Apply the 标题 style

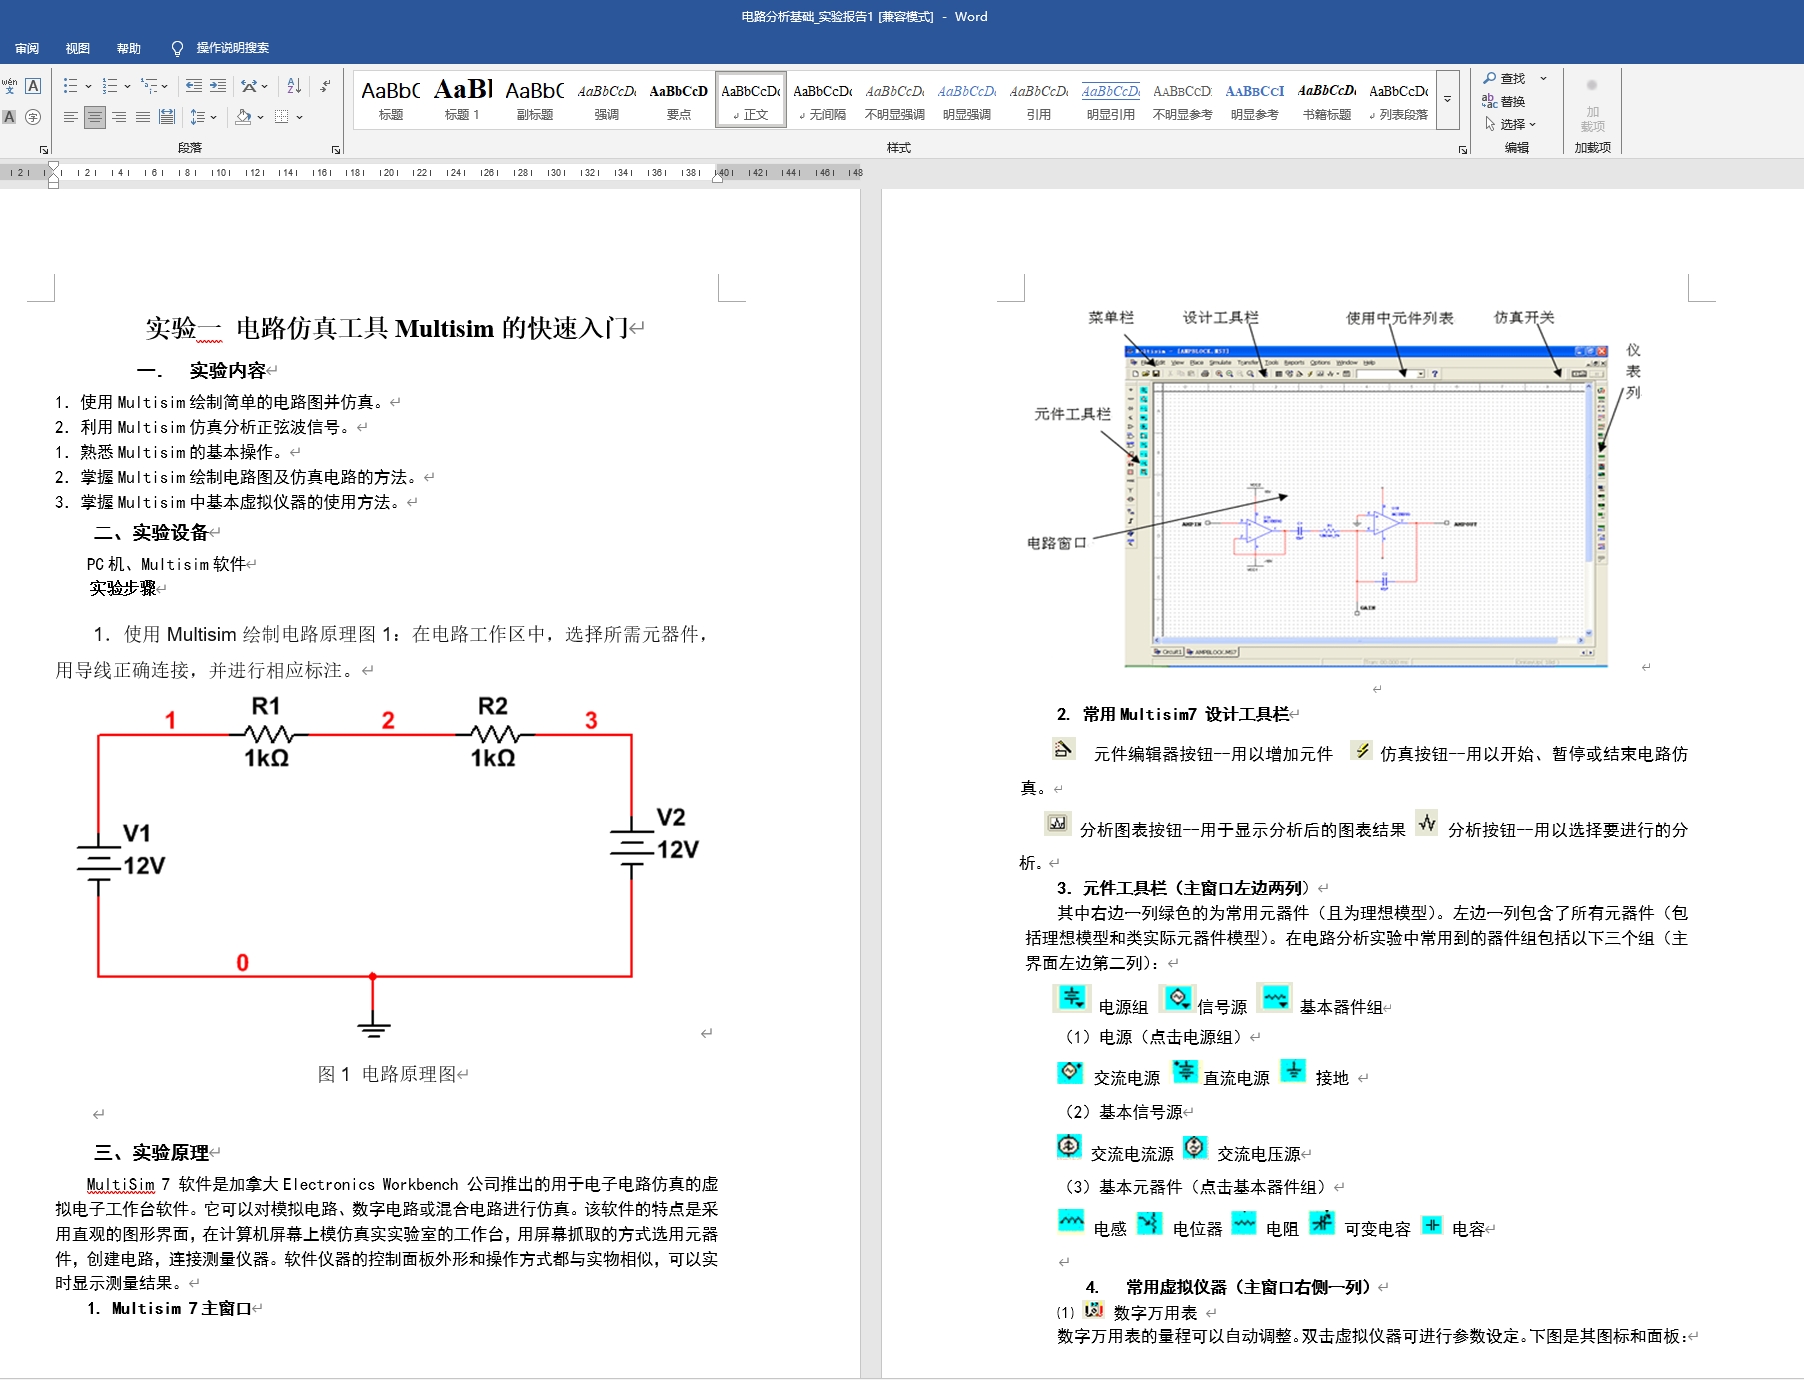pos(391,100)
